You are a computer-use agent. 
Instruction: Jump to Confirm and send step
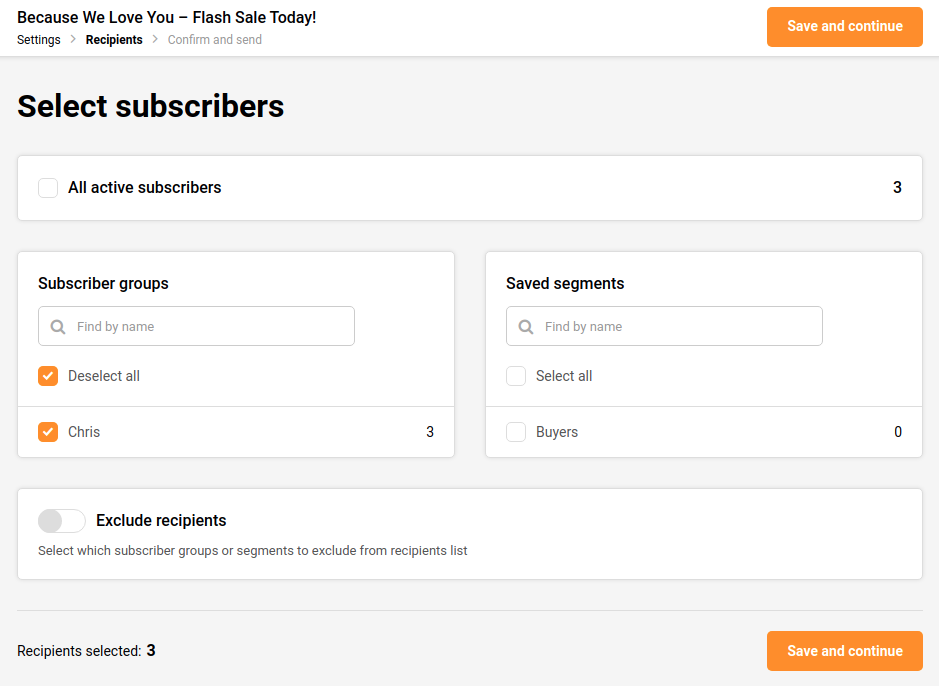(x=215, y=40)
